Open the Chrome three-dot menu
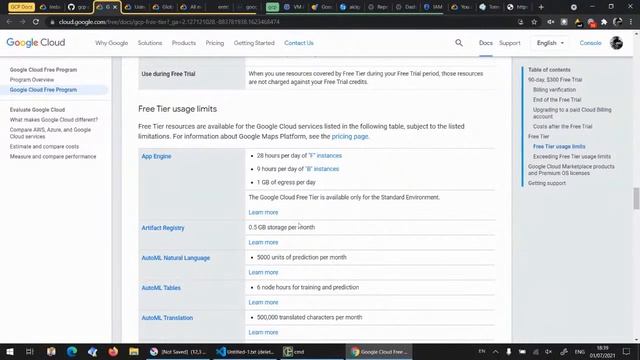Screen dimensions: 640x360 click(631, 22)
